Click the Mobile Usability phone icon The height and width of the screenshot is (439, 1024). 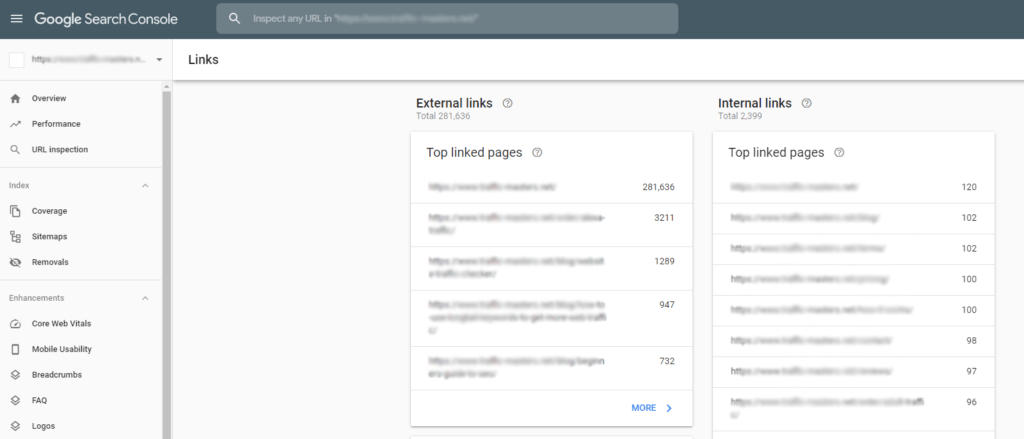(x=16, y=350)
